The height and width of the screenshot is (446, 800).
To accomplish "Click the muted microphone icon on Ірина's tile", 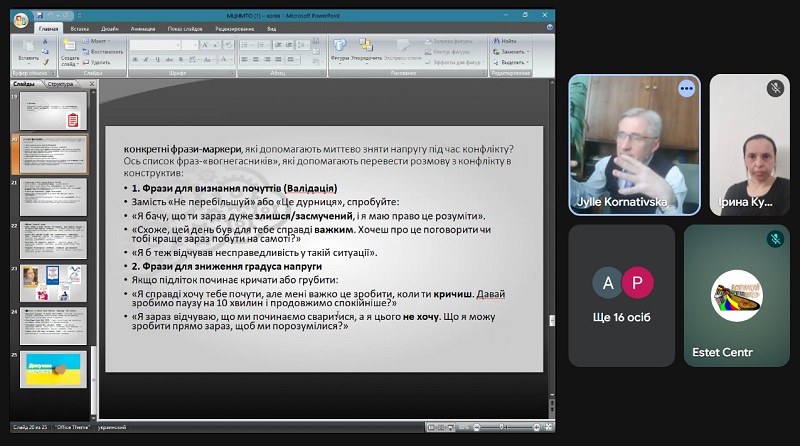I will coord(775,88).
